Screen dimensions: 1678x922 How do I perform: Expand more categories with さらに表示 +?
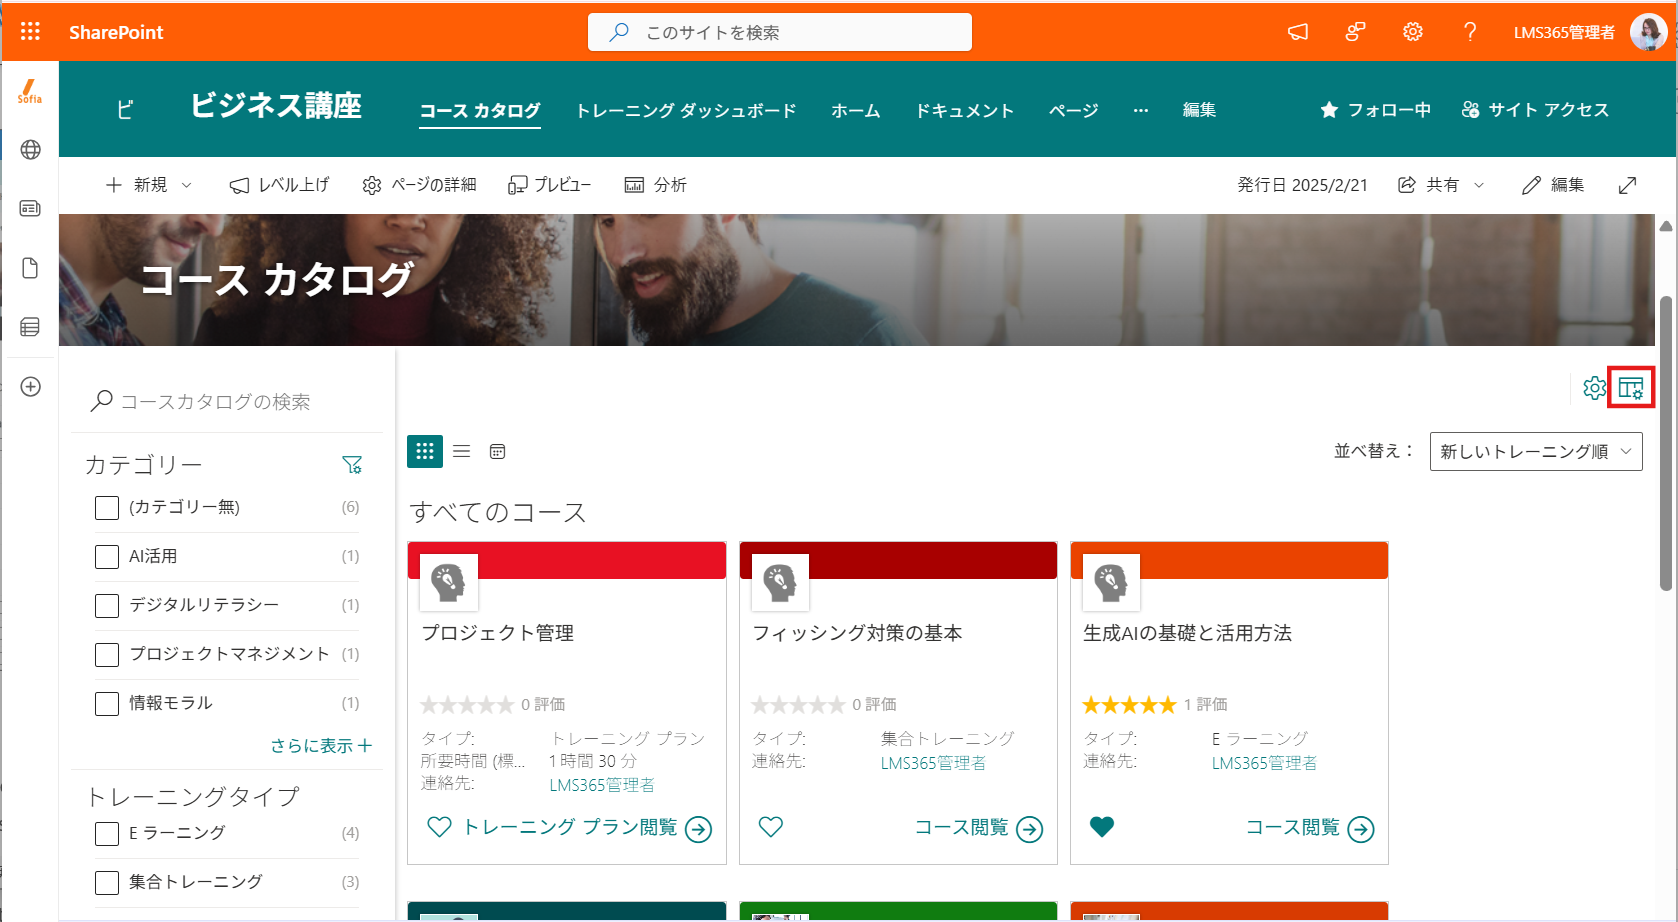[321, 746]
